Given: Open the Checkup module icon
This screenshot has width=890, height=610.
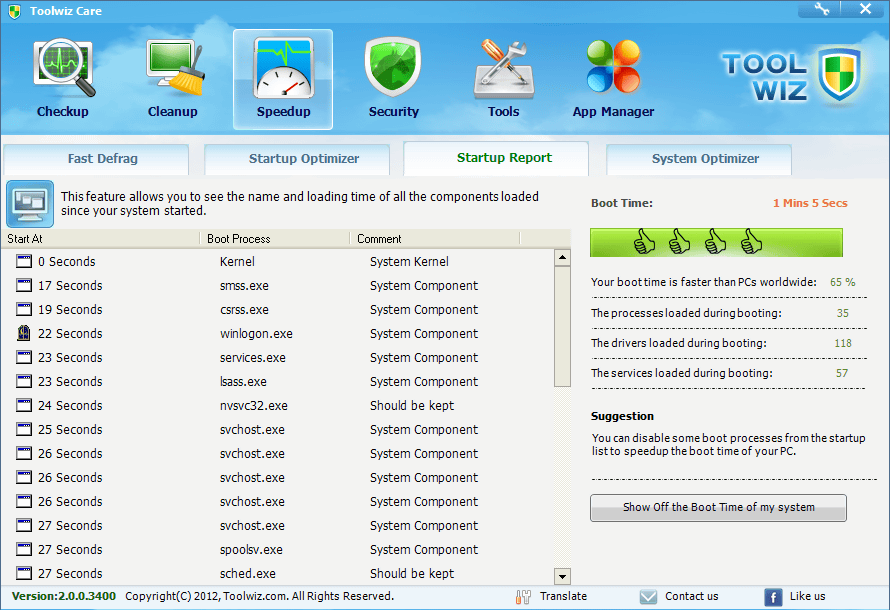Looking at the screenshot, I should pos(64,68).
